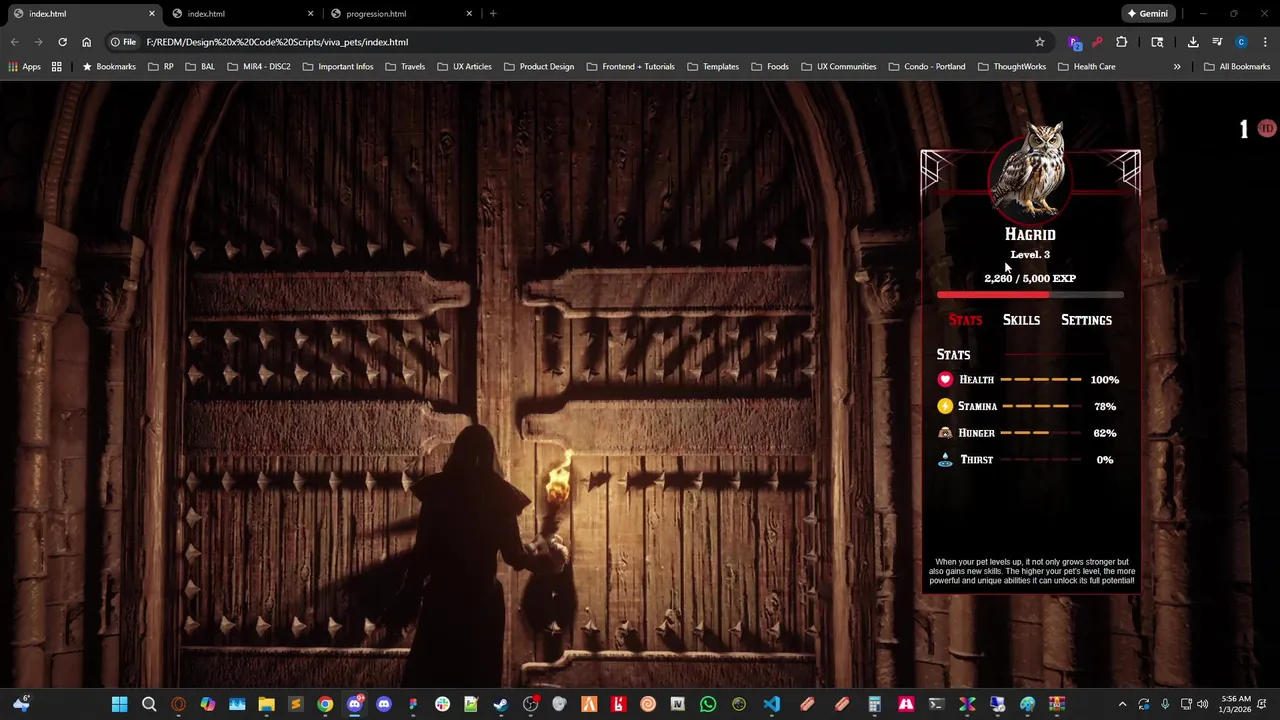Open the browser Extensions puzzle icon
This screenshot has width=1280, height=720.
click(x=1121, y=42)
